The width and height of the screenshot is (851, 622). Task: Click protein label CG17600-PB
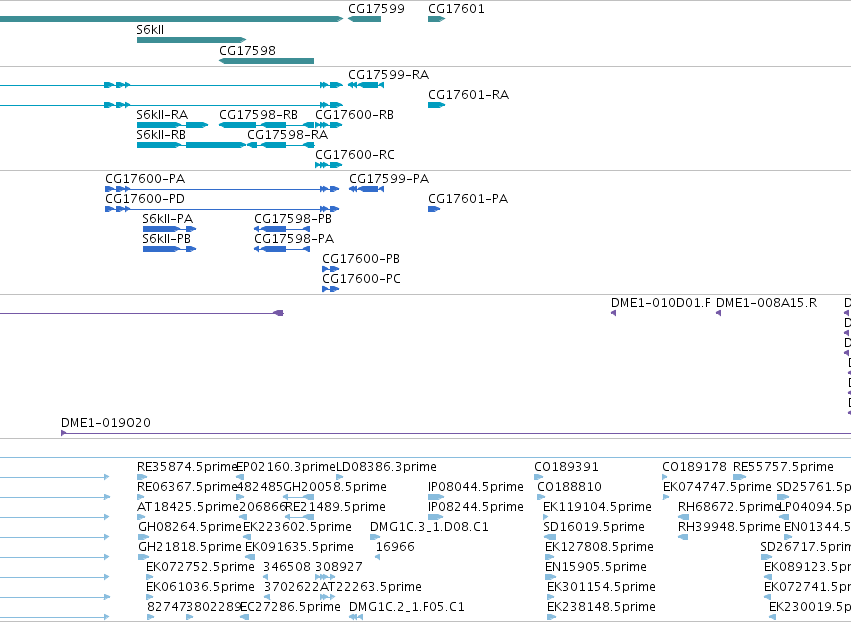pyautogui.click(x=361, y=259)
